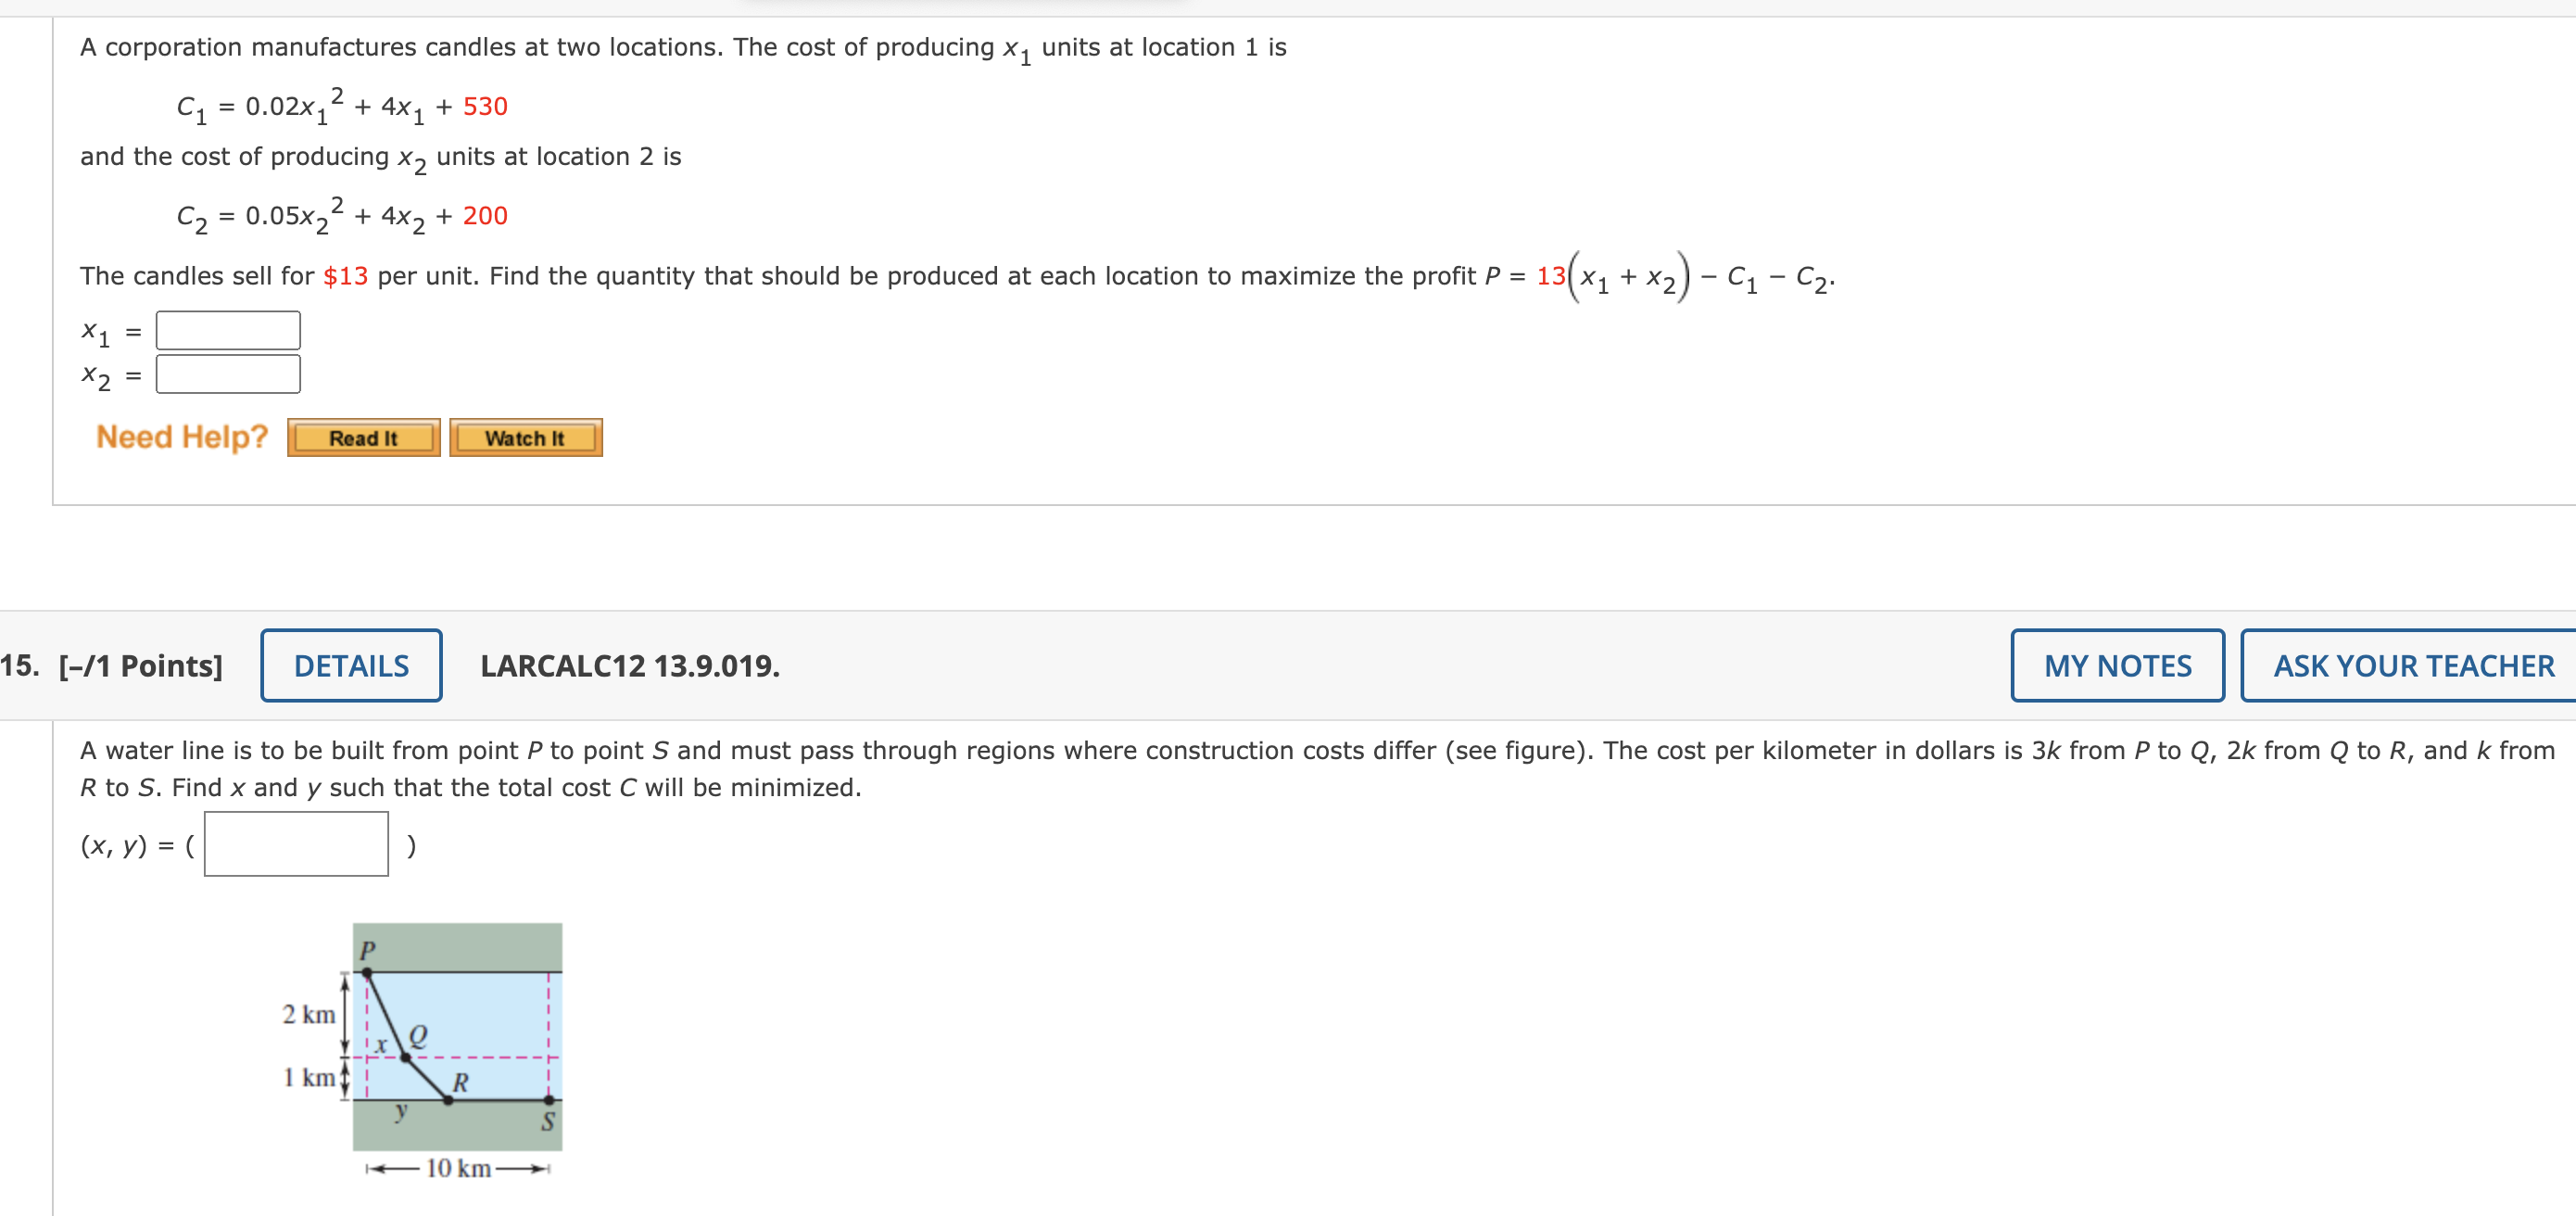Click the (x, y) answer input box
The image size is (2576, 1216).
tap(295, 844)
